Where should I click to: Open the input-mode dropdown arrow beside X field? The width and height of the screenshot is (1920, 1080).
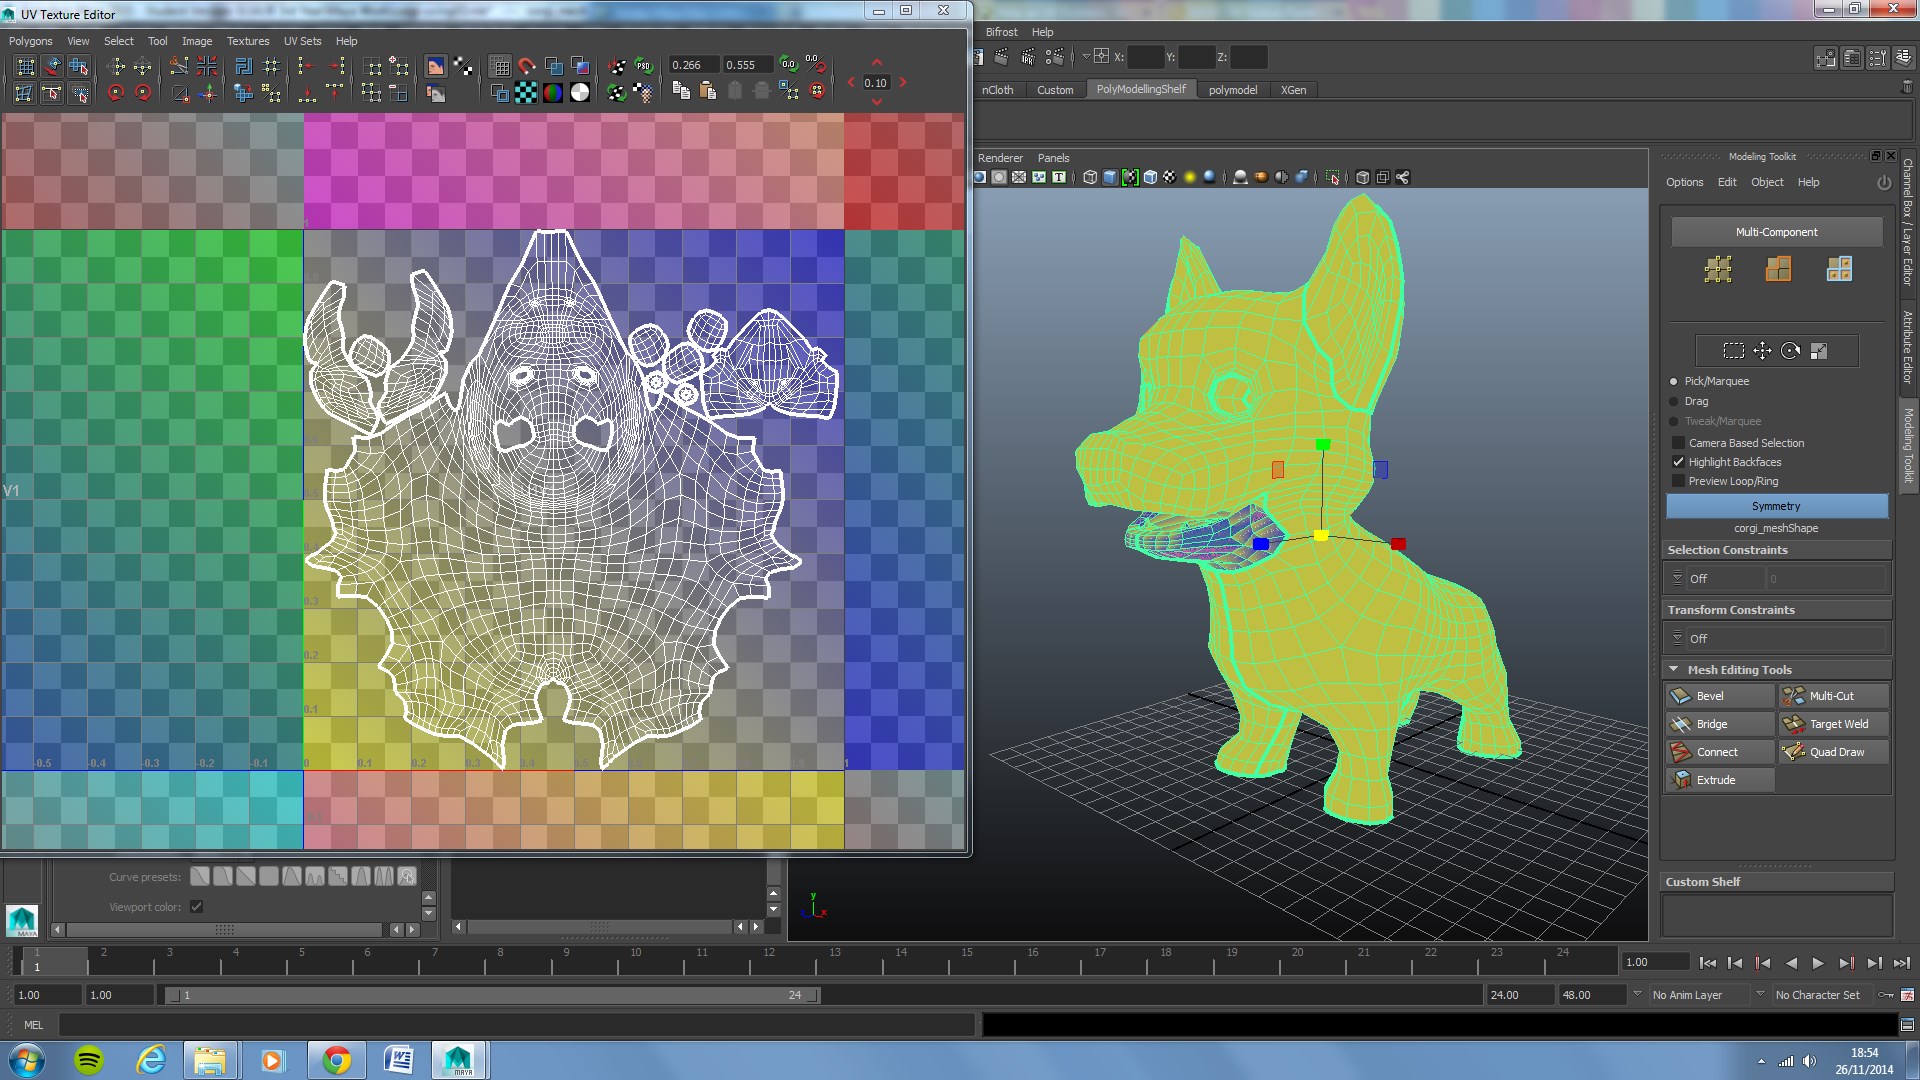(1086, 57)
